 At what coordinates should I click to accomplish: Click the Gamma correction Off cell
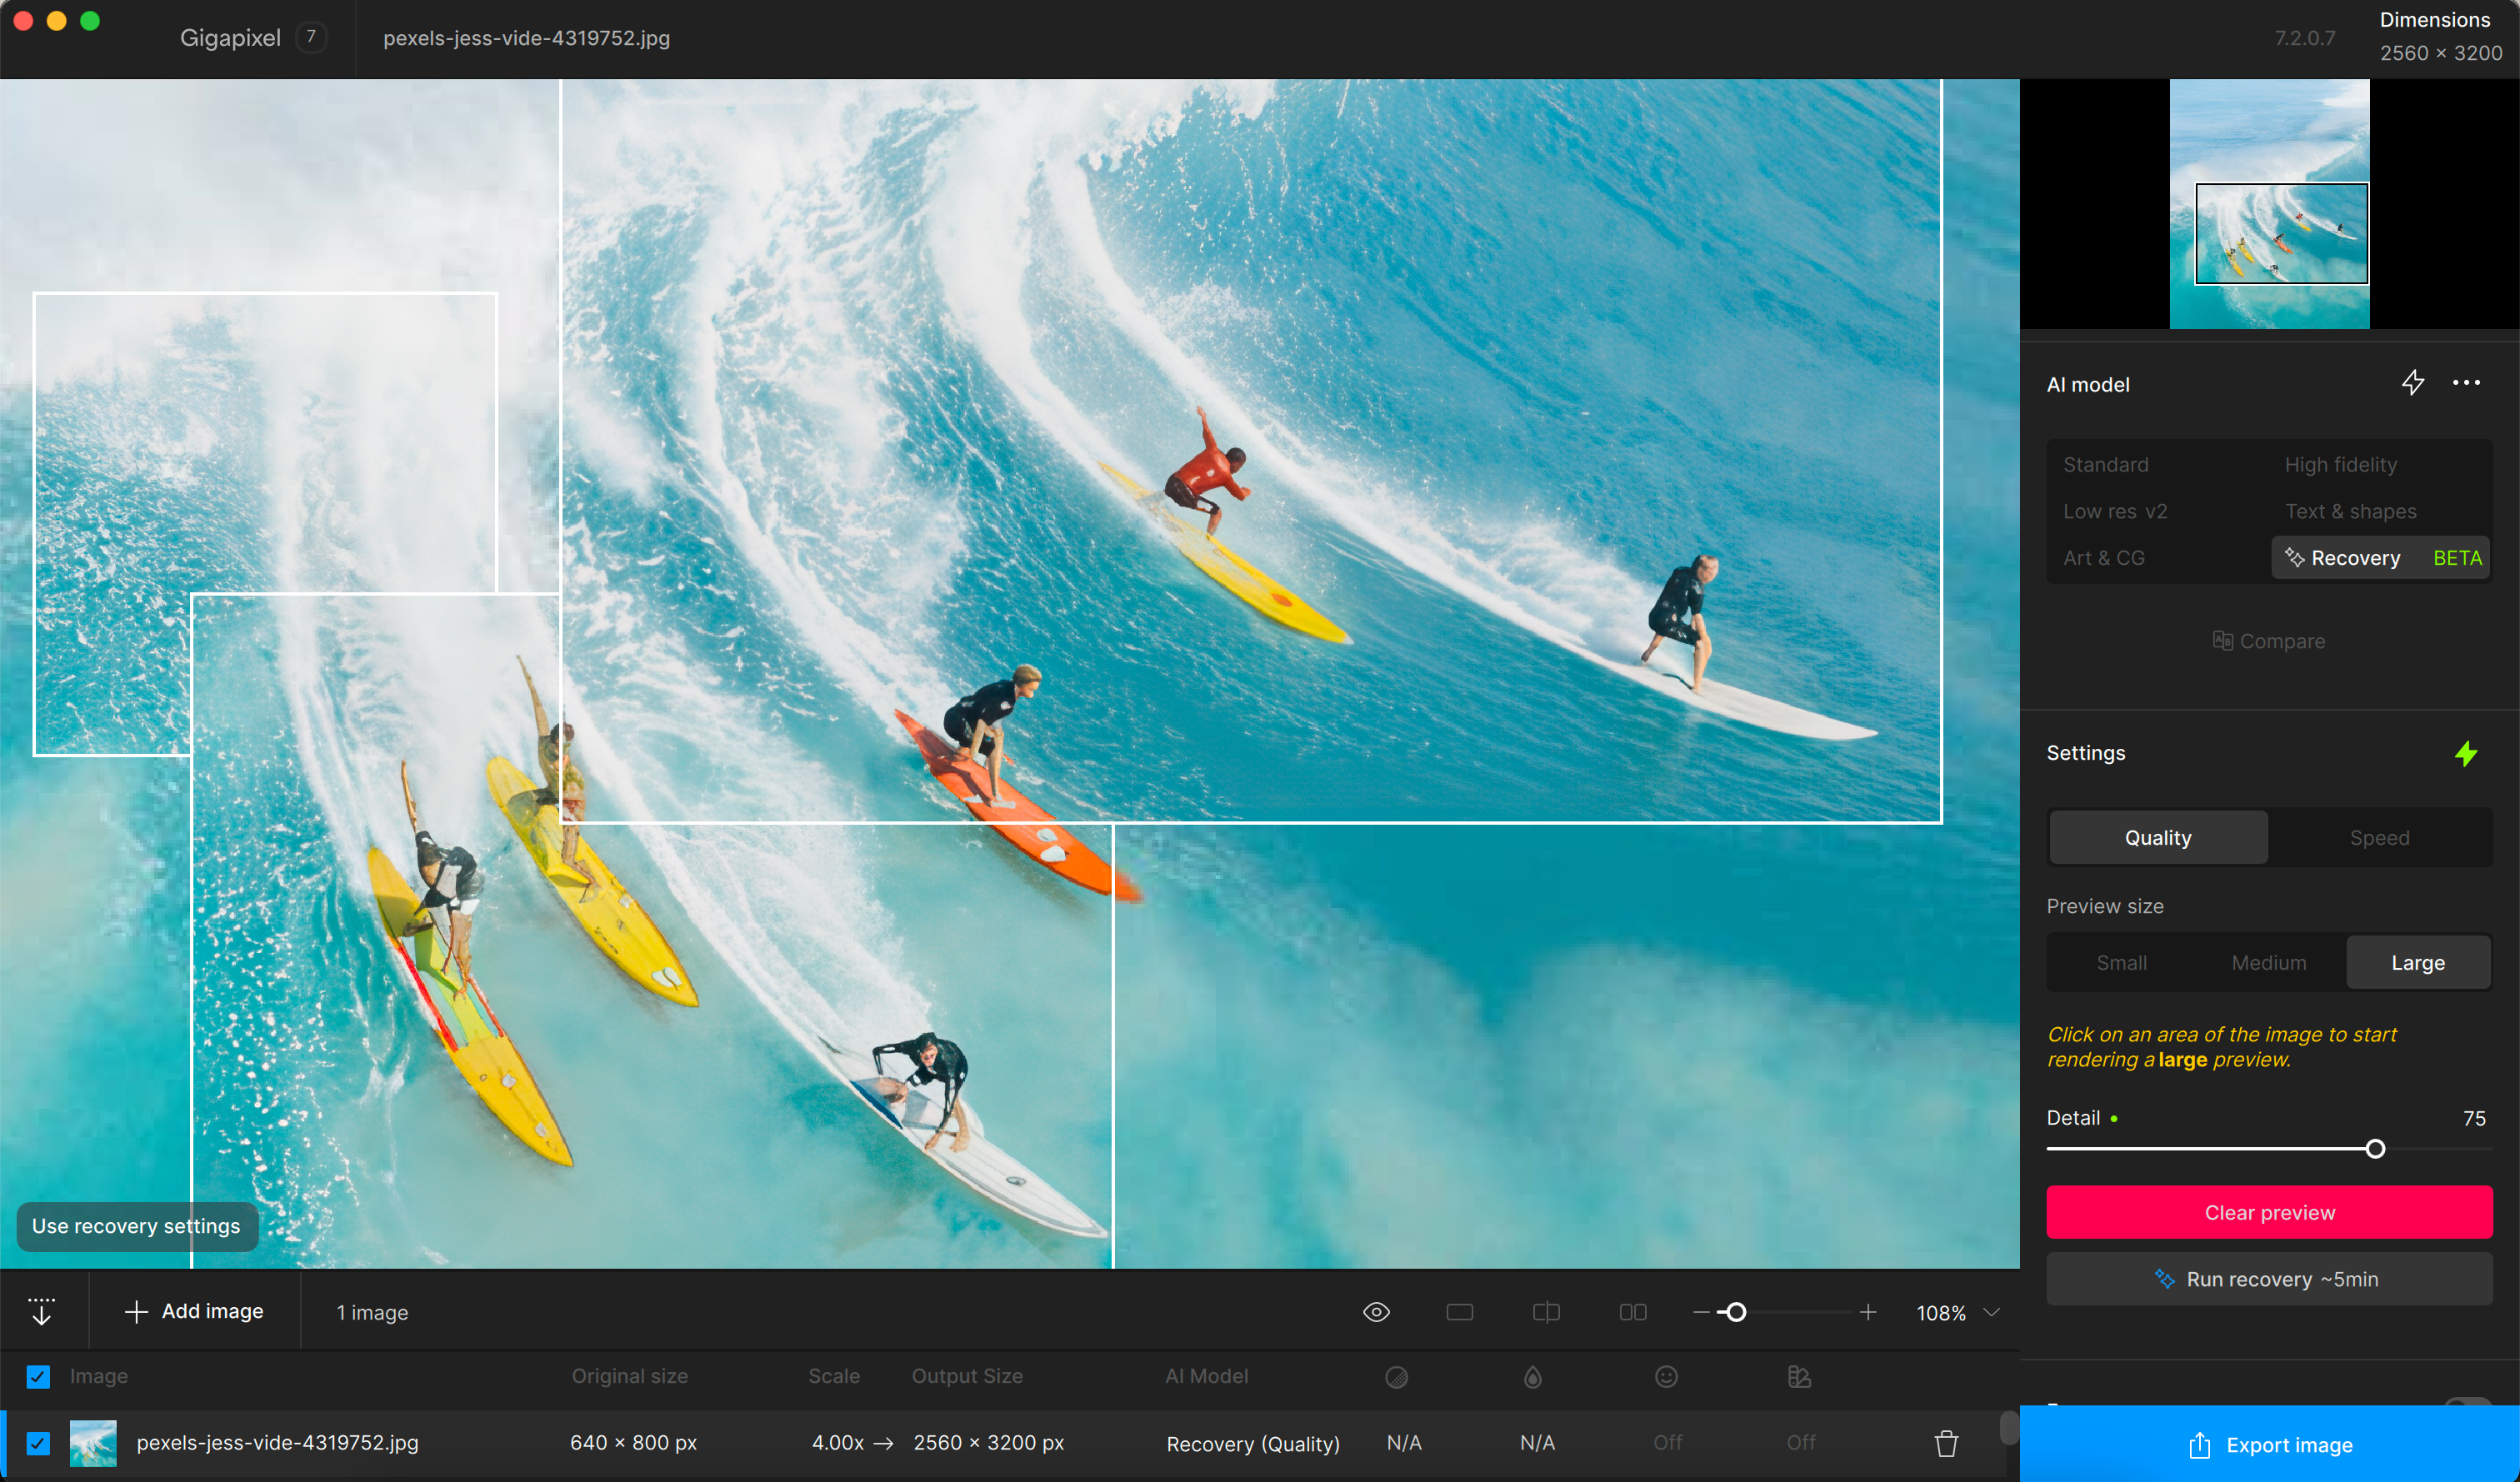[x=1800, y=1443]
